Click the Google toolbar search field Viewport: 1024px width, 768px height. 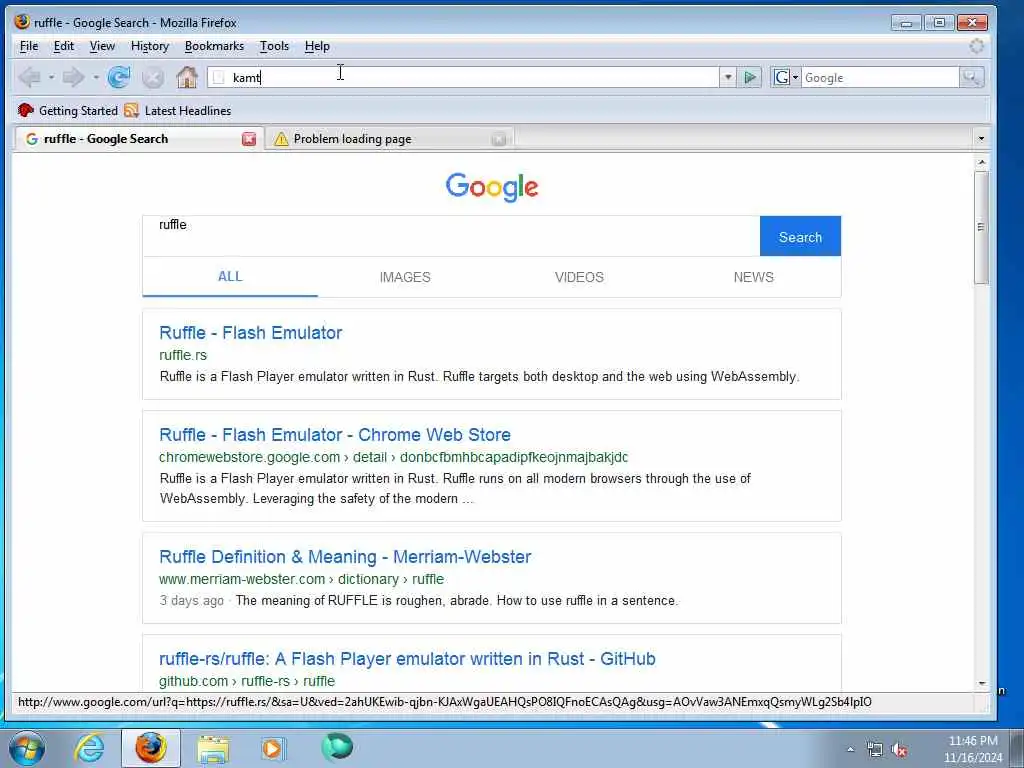tap(880, 78)
